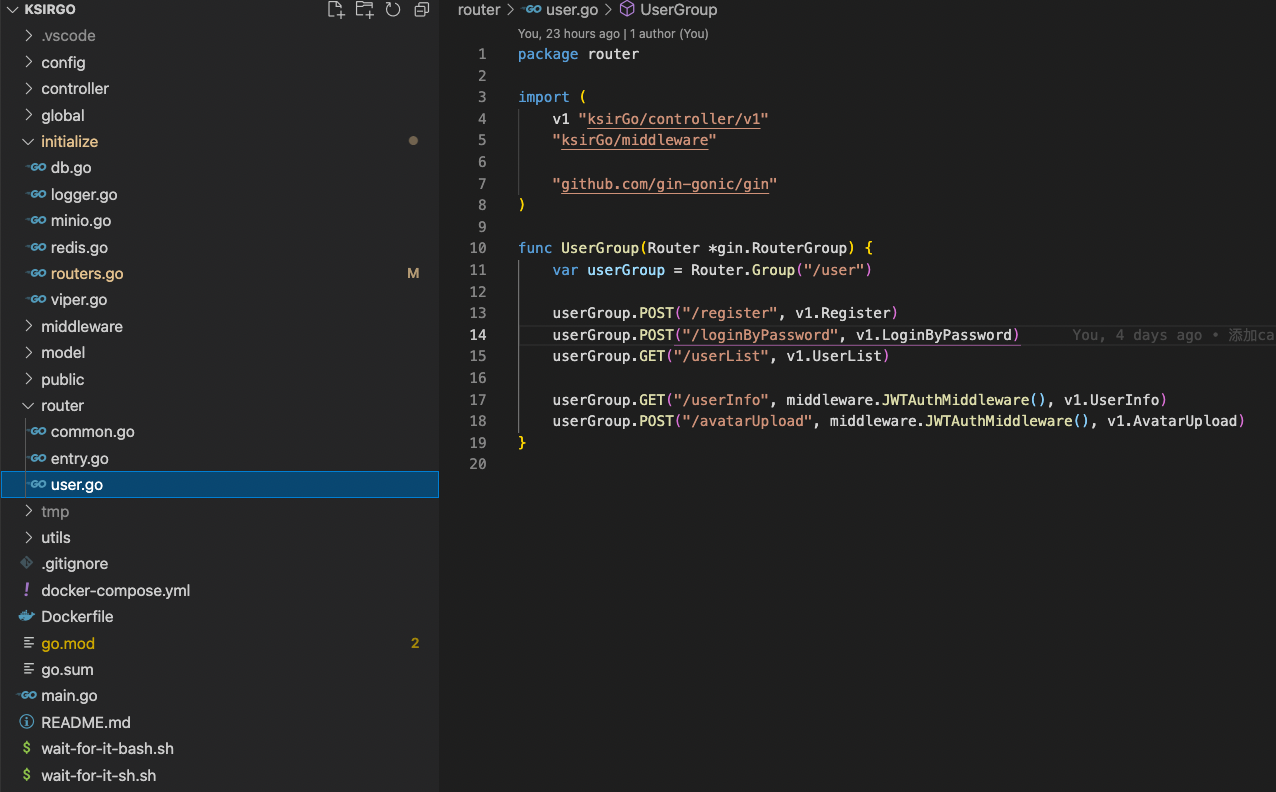
Task: Expand the config folder
Action: (28, 62)
